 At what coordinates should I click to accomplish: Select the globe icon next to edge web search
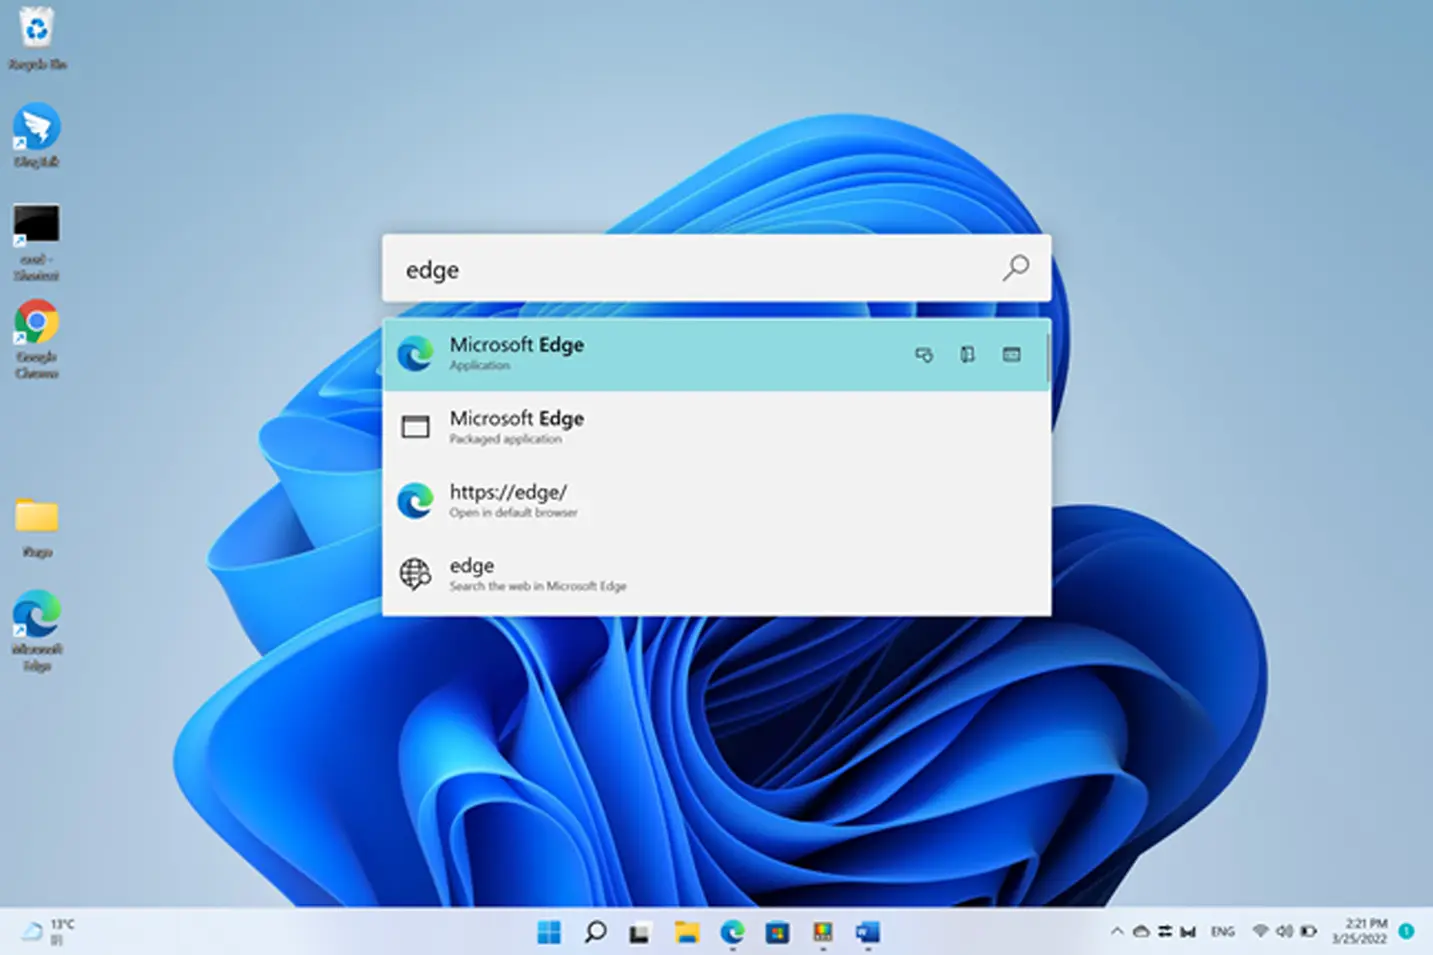coord(417,573)
